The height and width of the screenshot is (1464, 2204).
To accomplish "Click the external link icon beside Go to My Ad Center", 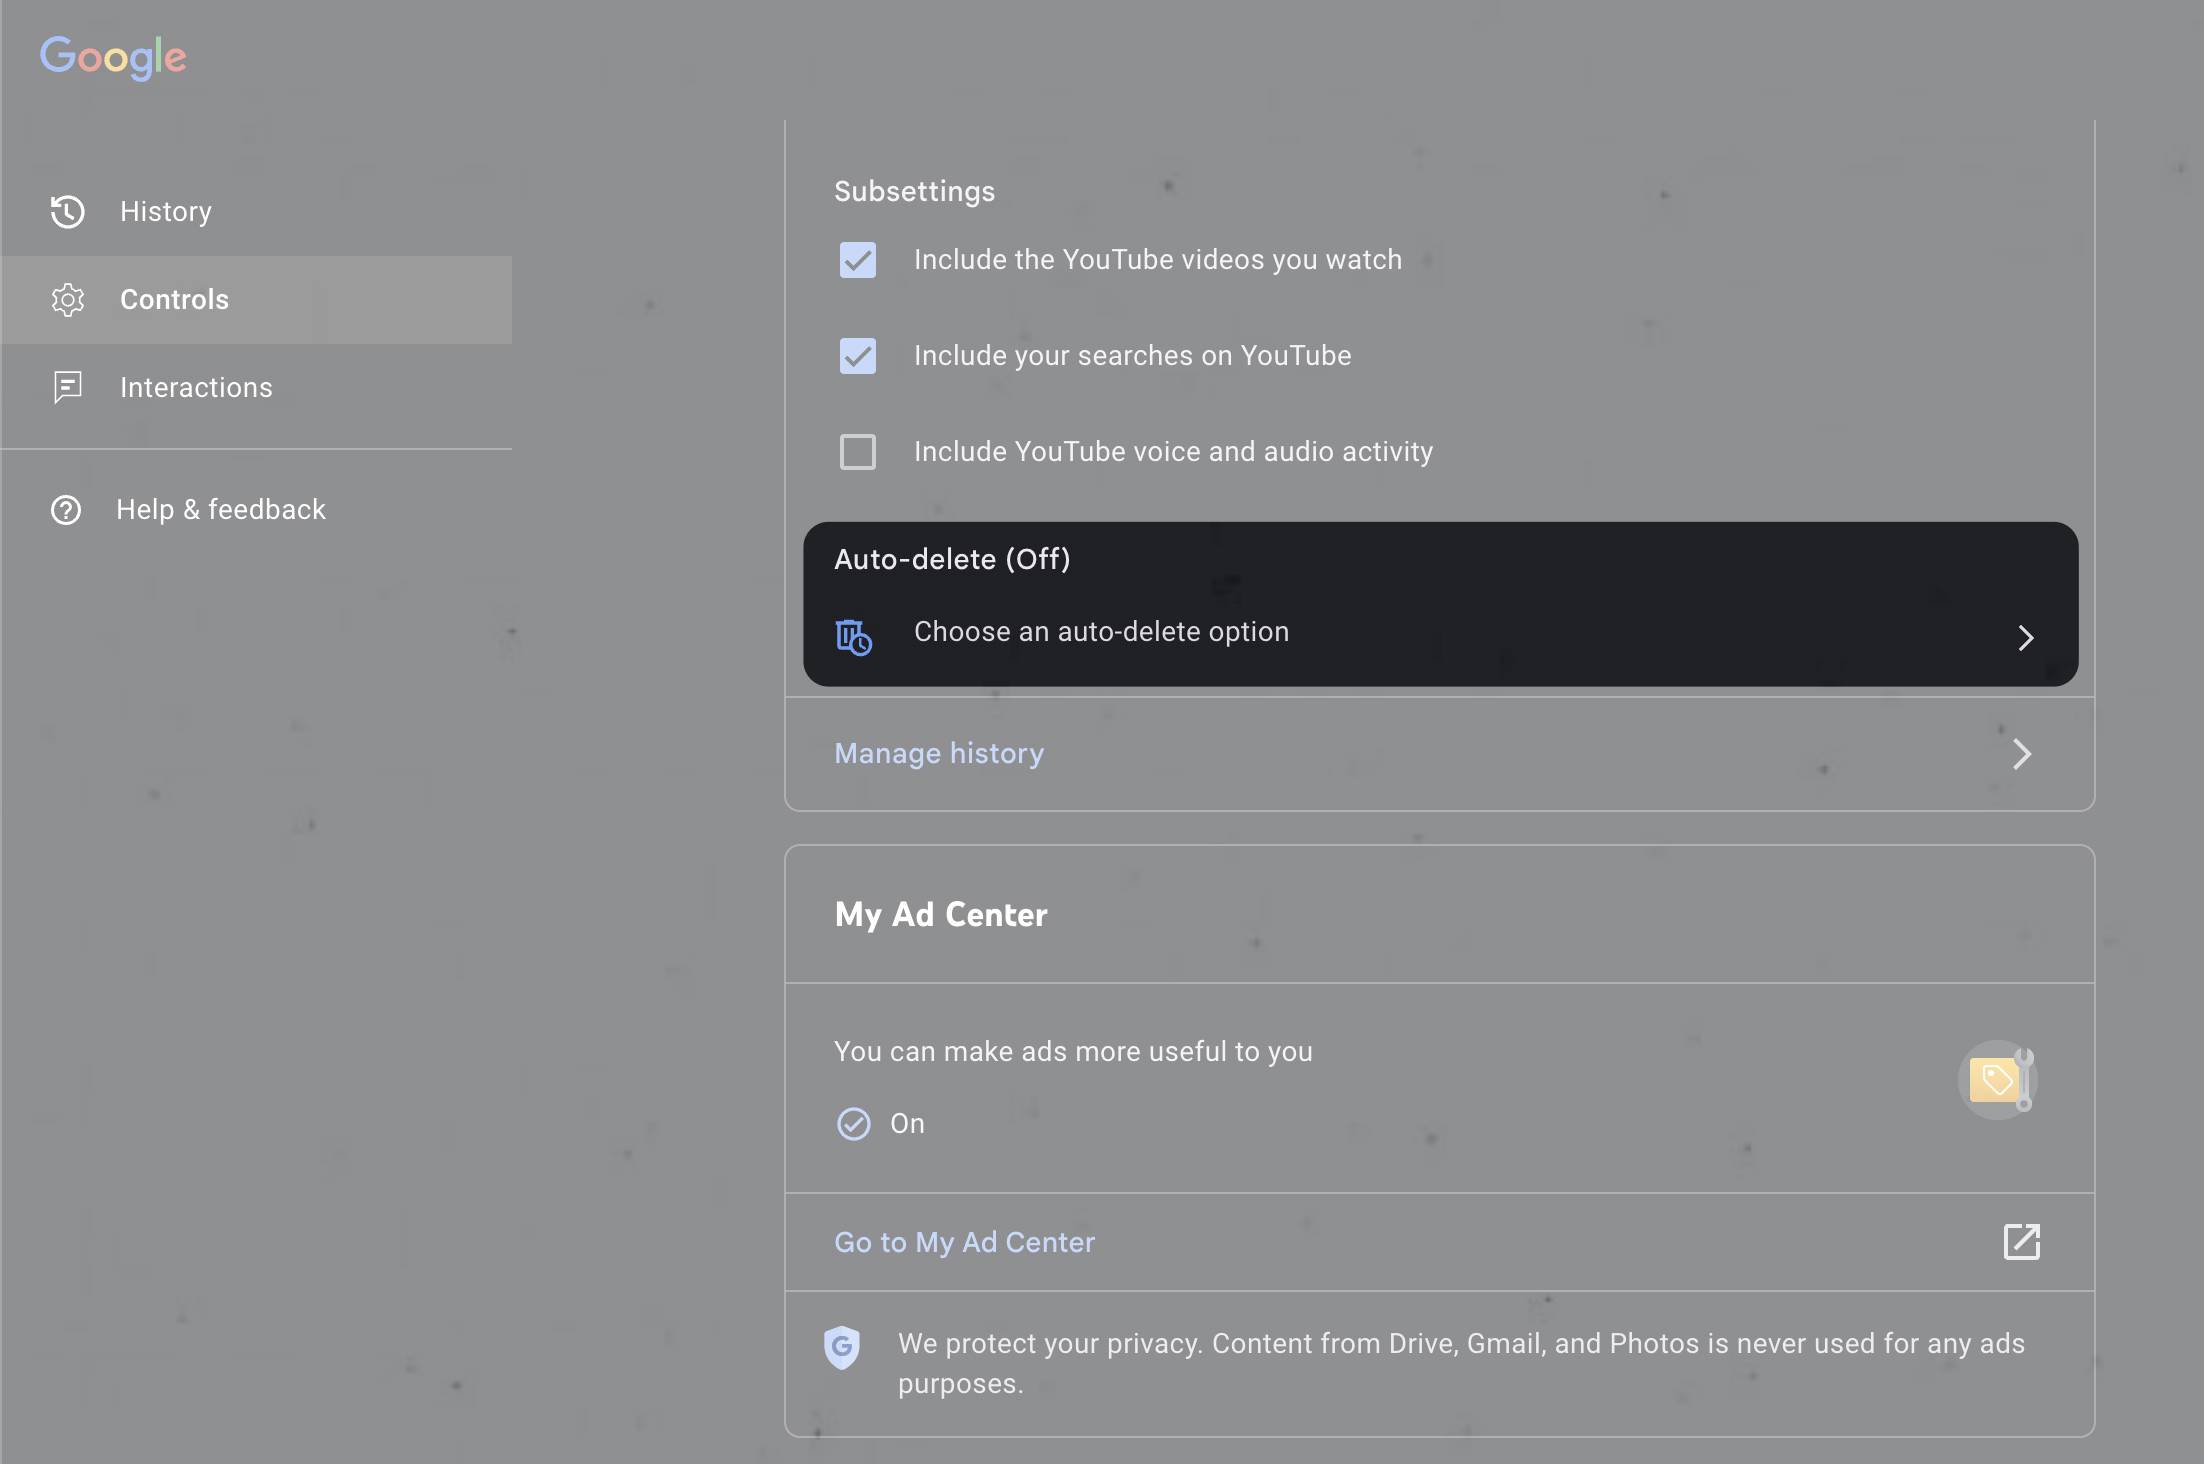I will [2022, 1242].
